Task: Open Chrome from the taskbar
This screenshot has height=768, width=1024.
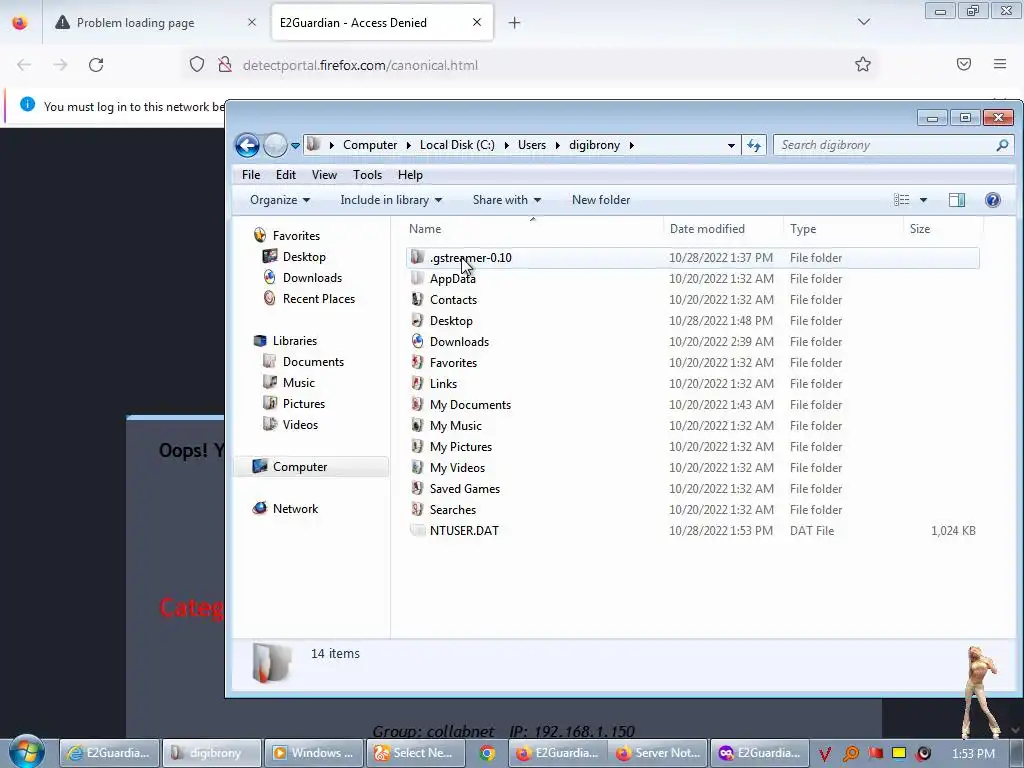Action: tap(487, 753)
